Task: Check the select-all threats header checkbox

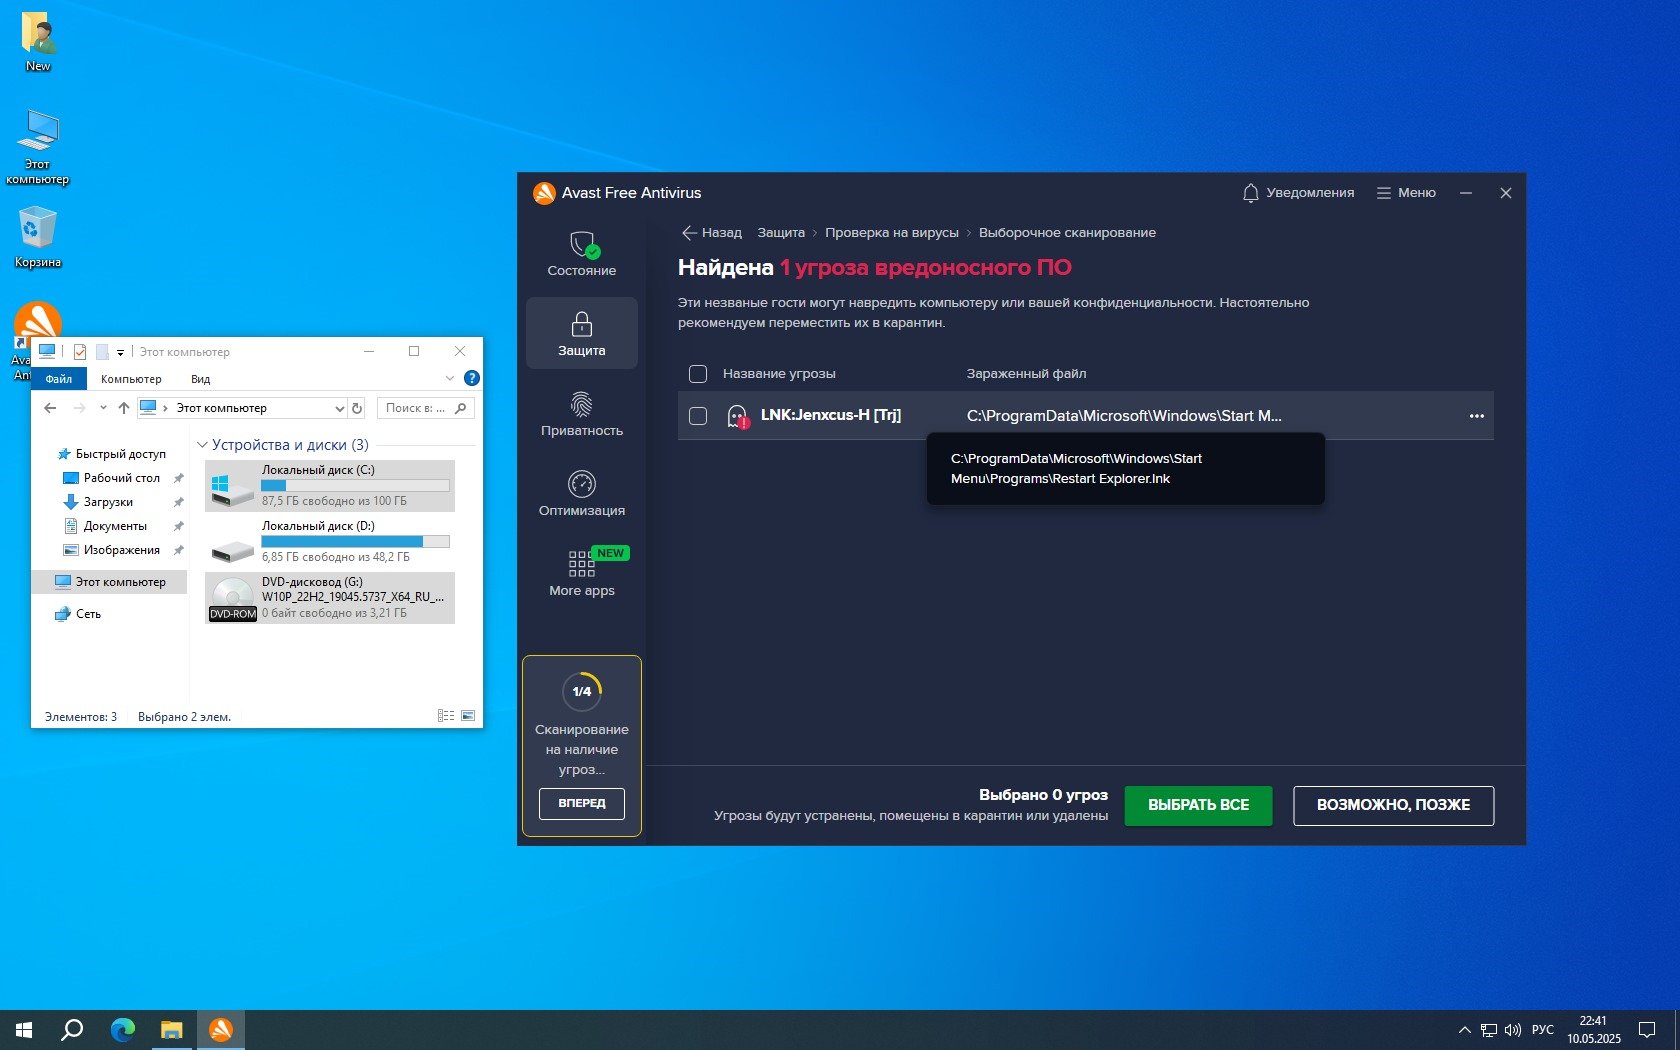Action: pyautogui.click(x=698, y=374)
